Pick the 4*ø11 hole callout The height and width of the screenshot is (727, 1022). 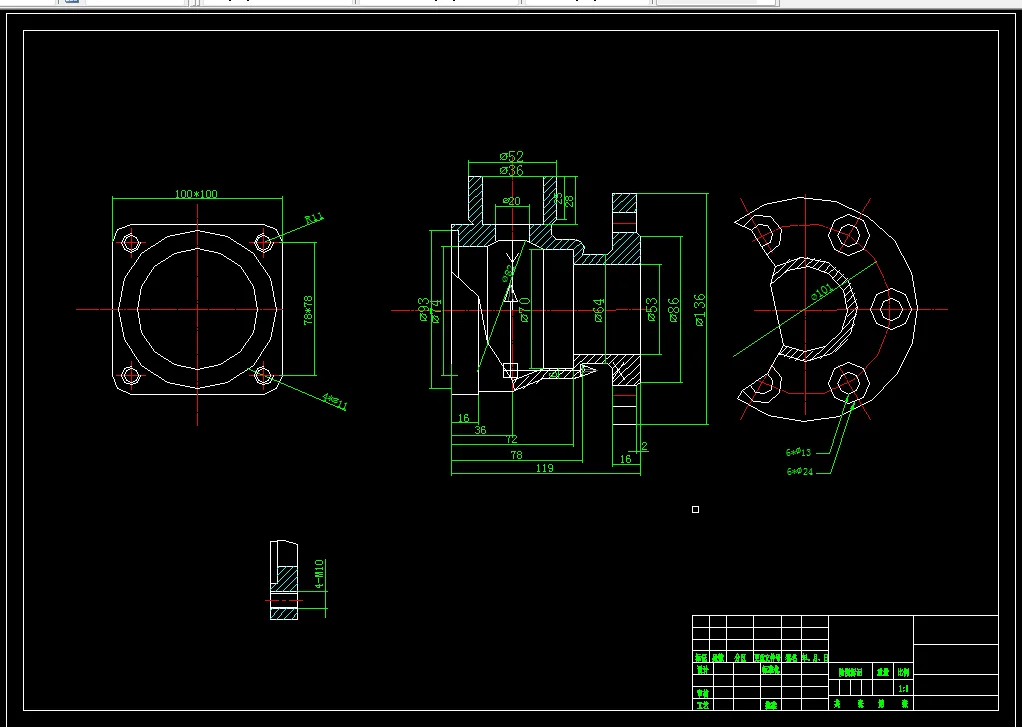(335, 402)
